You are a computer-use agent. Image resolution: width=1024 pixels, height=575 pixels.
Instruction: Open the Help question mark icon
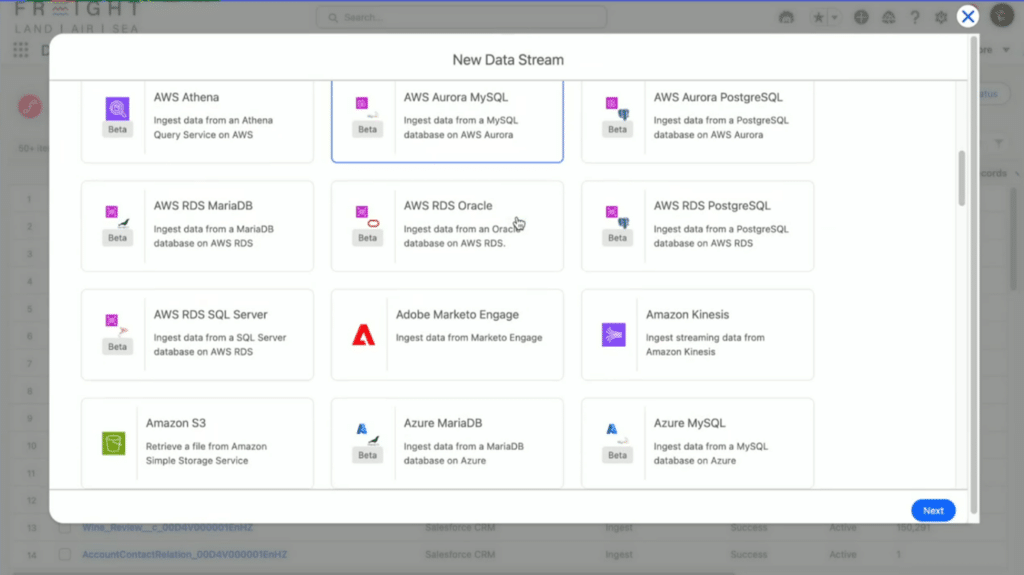pyautogui.click(x=914, y=17)
